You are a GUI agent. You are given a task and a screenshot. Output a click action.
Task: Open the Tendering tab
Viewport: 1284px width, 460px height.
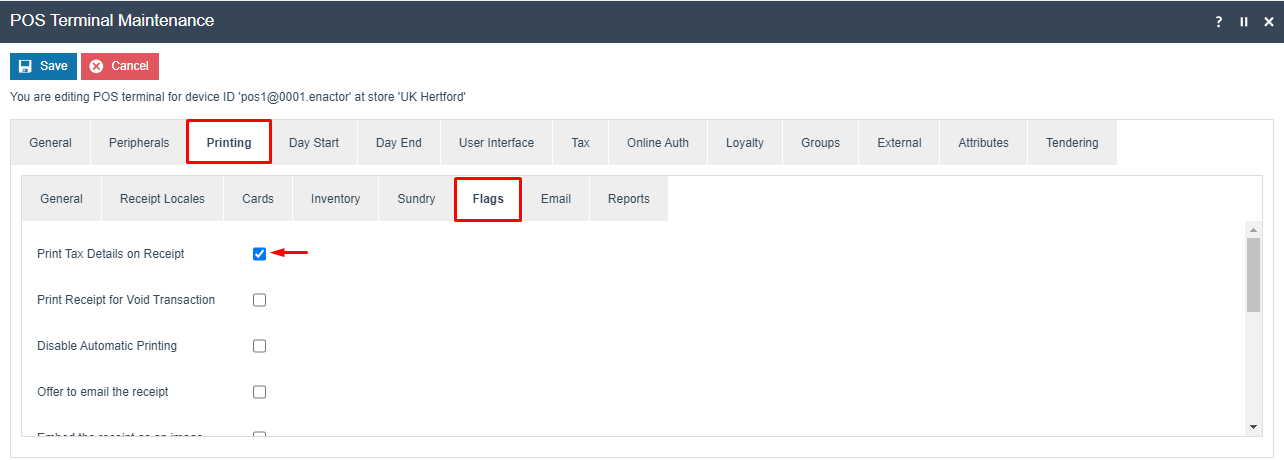(1072, 143)
